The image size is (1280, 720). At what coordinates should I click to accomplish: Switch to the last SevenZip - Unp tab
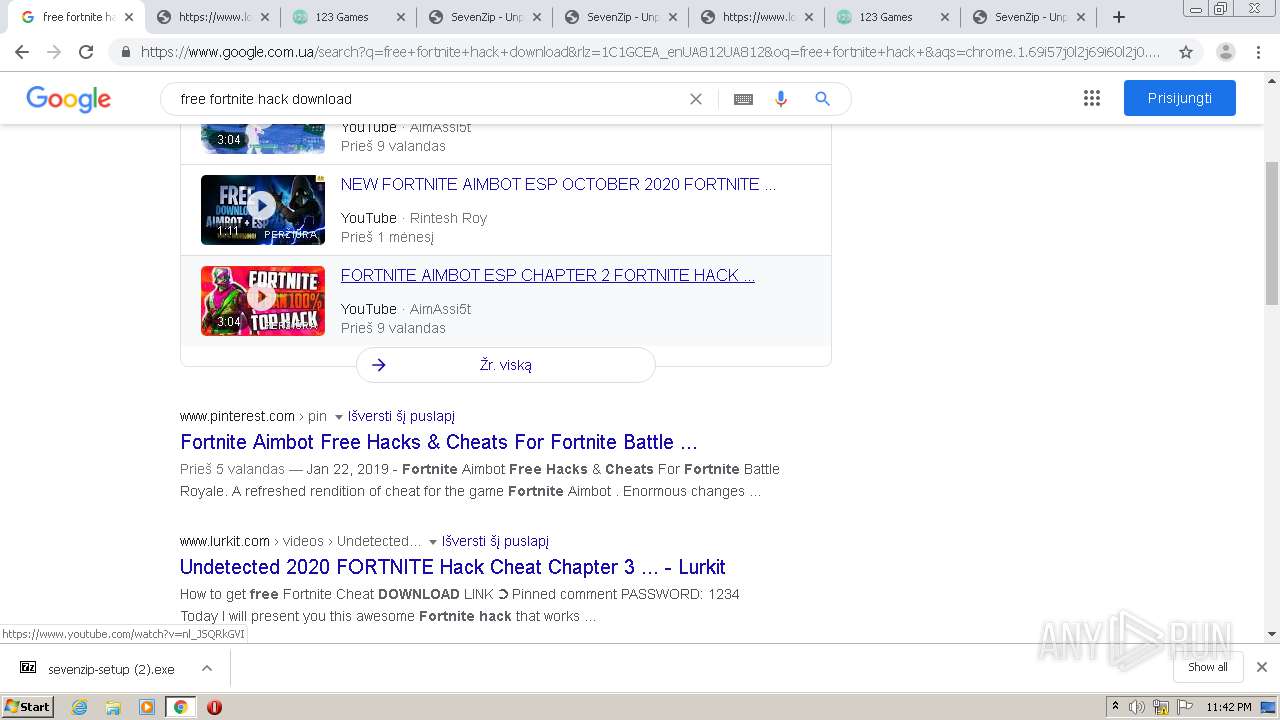pos(1030,17)
